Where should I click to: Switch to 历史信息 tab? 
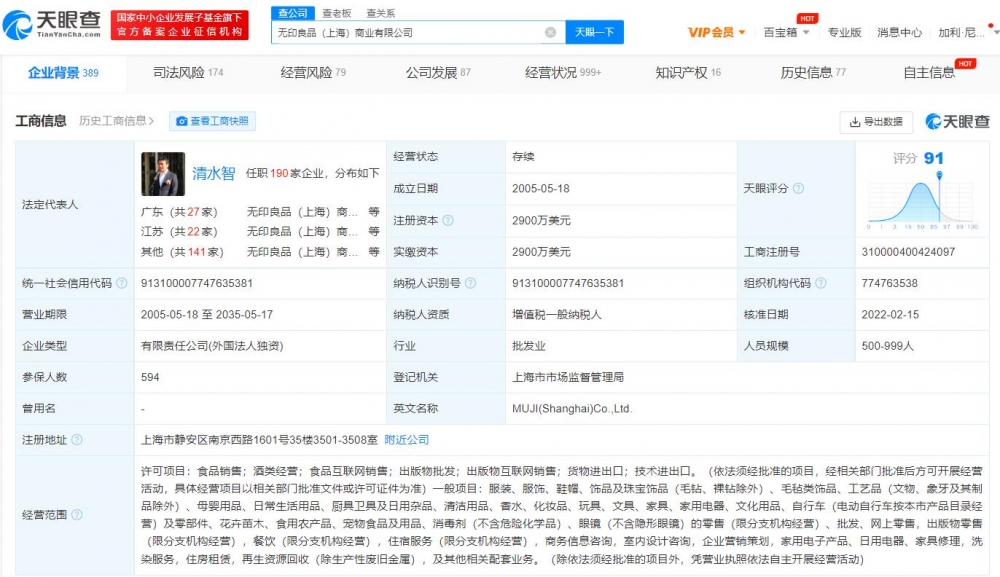(x=813, y=73)
